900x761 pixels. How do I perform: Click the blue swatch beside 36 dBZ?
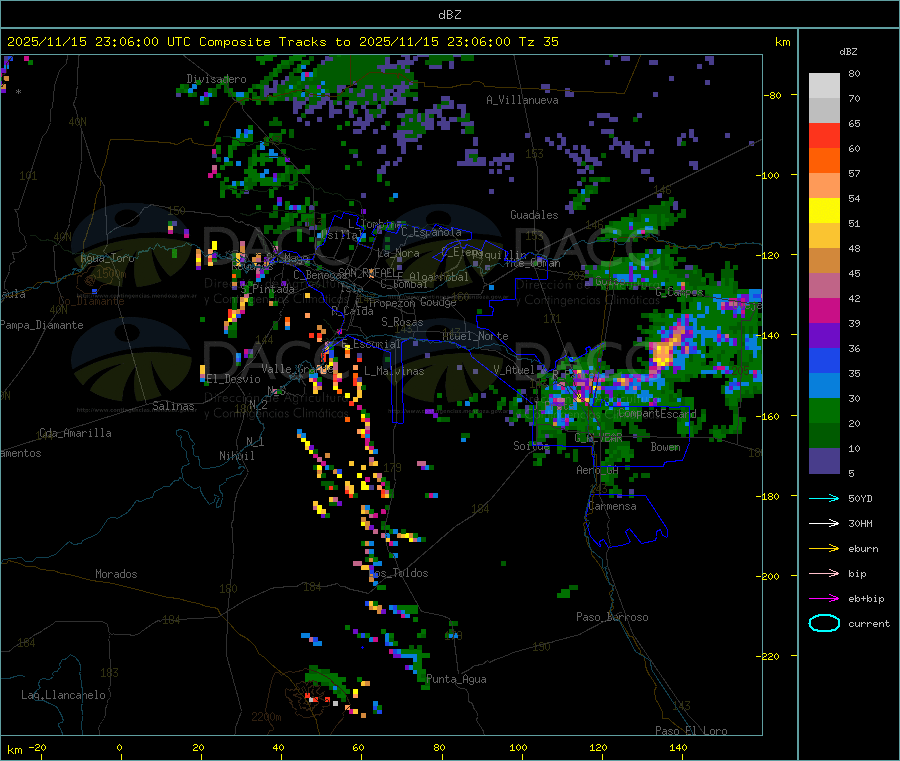click(824, 360)
